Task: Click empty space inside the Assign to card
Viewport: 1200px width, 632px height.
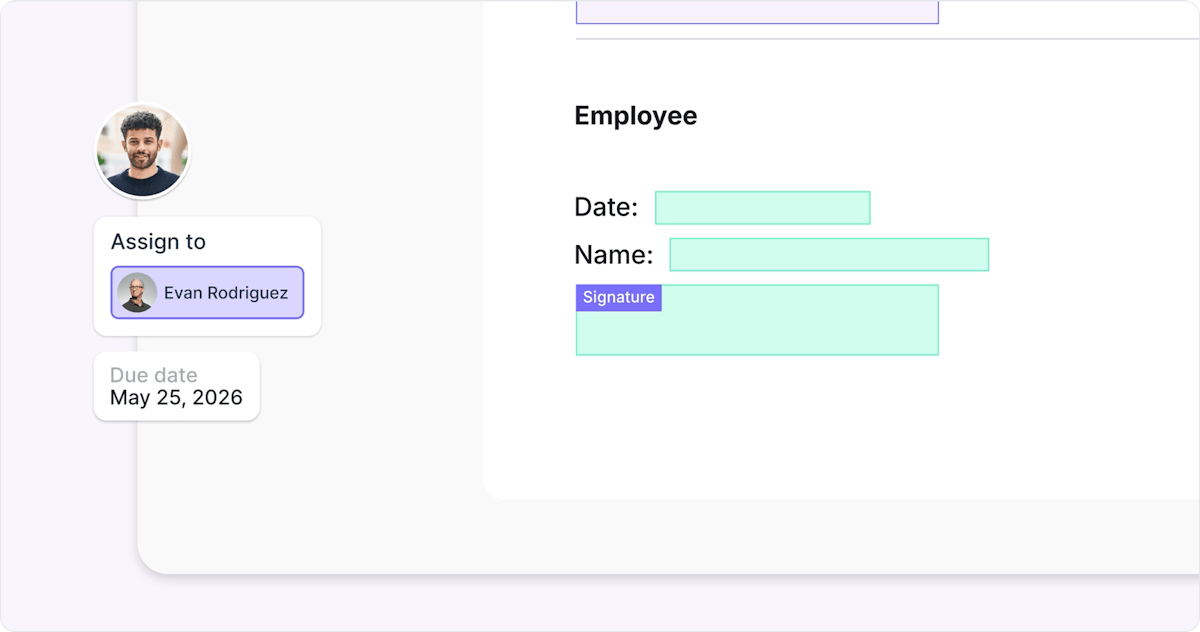Action: pyautogui.click(x=270, y=240)
